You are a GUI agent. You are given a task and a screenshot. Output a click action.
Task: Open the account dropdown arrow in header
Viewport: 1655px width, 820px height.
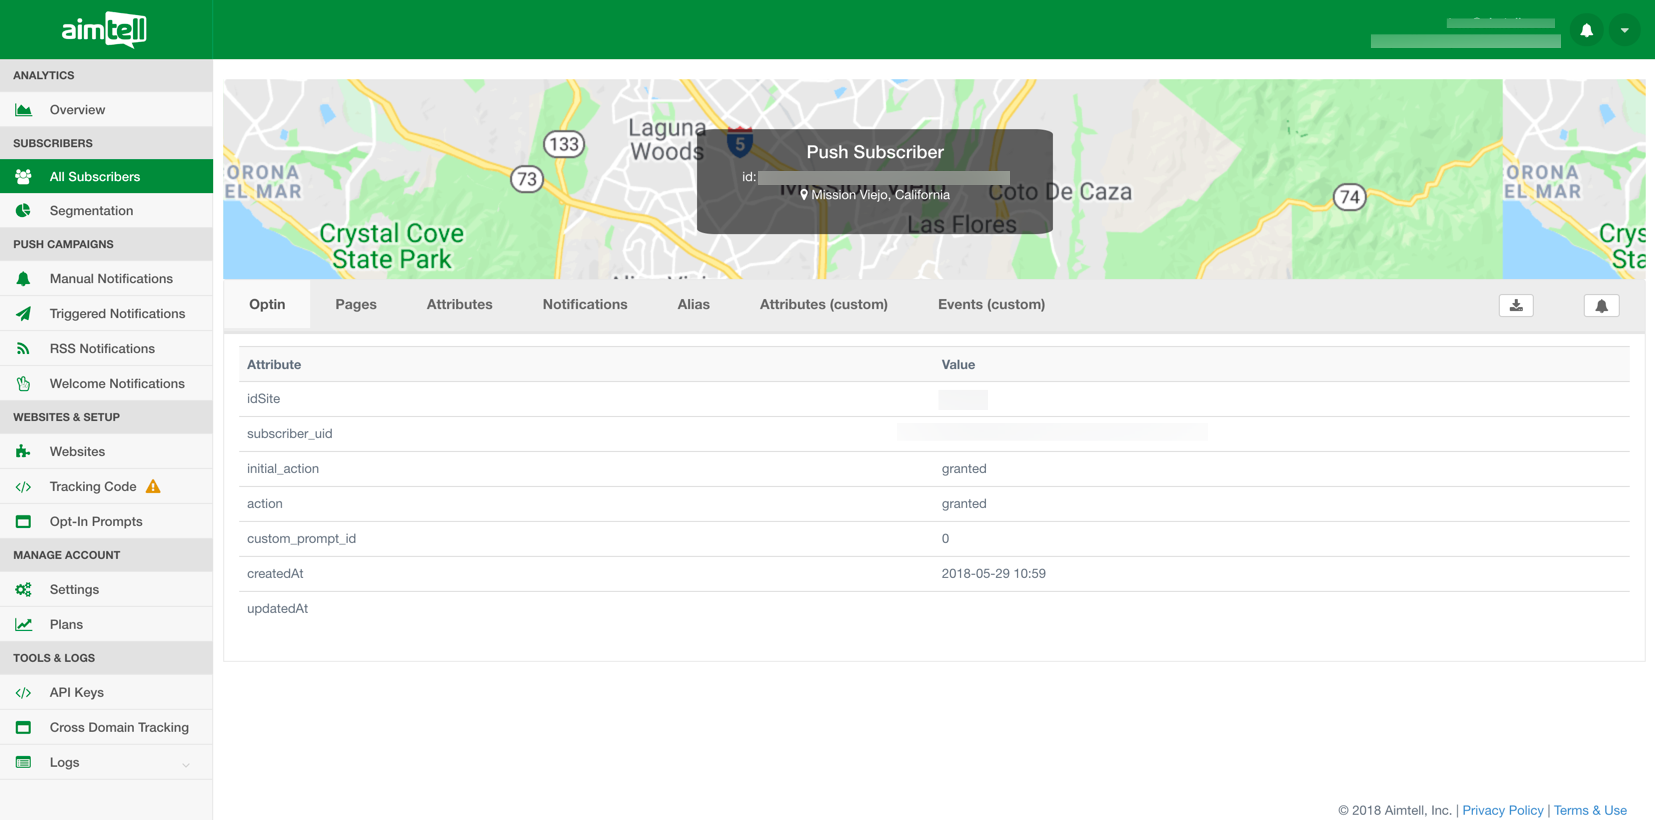coord(1624,30)
